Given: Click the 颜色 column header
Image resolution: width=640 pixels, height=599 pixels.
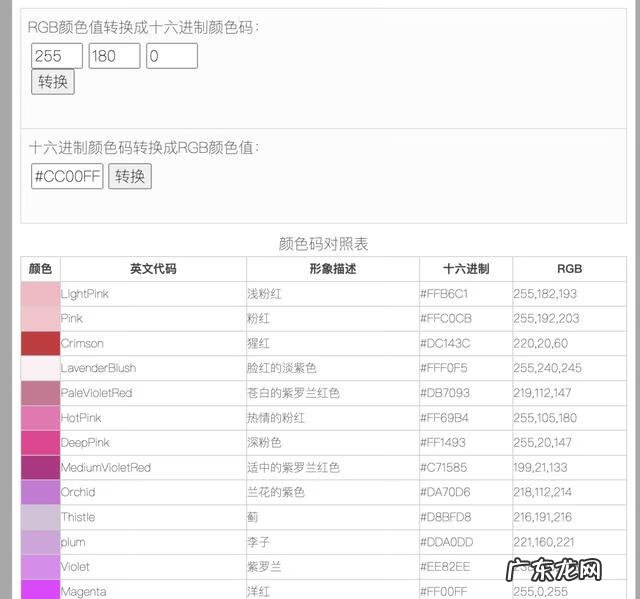Looking at the screenshot, I should [x=40, y=269].
